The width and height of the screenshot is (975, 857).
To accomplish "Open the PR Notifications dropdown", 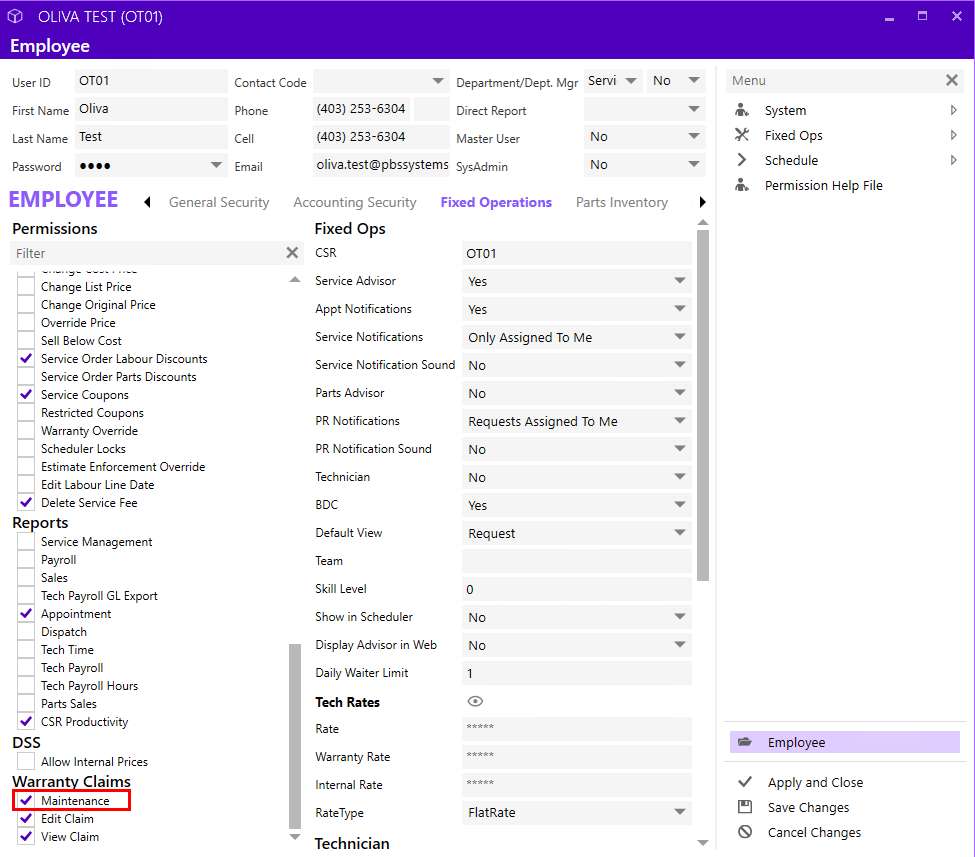I will [x=576, y=421].
